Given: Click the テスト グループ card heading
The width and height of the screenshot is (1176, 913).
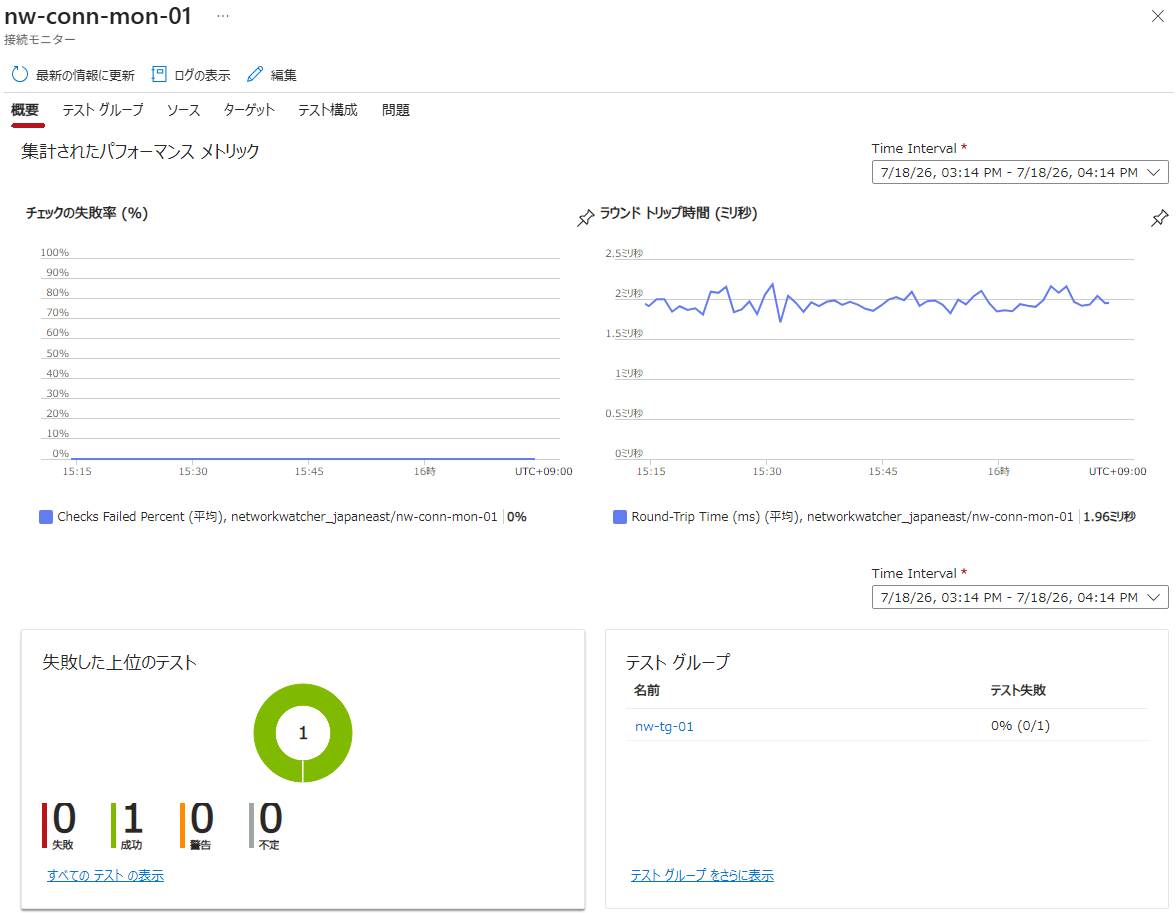Looking at the screenshot, I should tap(677, 662).
